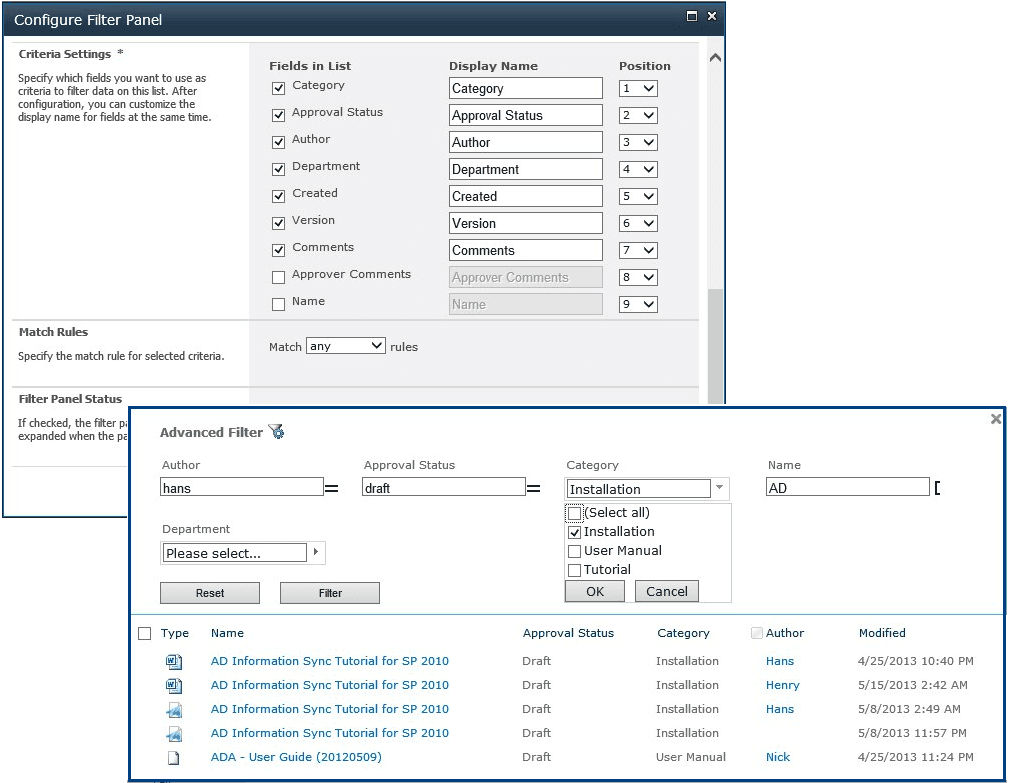Viewport: 1010px width, 783px height.
Task: Open author Henry link
Action: pyautogui.click(x=783, y=685)
